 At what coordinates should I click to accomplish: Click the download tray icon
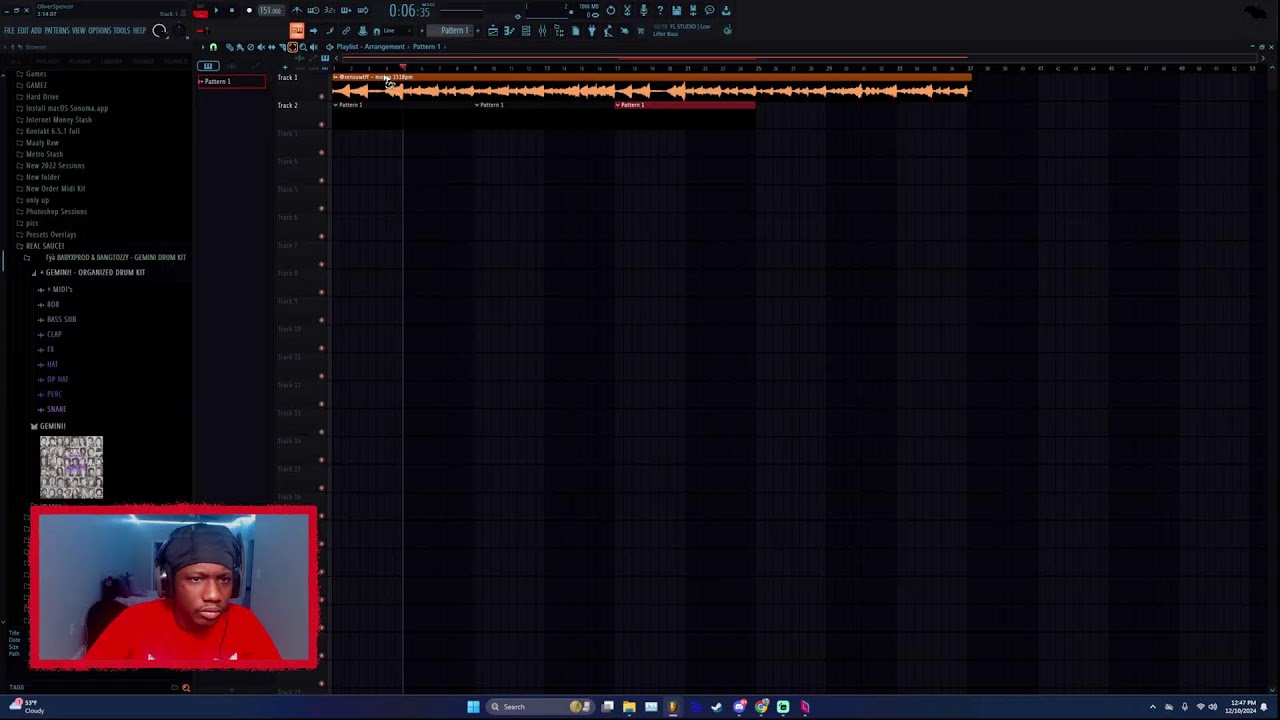726,10
